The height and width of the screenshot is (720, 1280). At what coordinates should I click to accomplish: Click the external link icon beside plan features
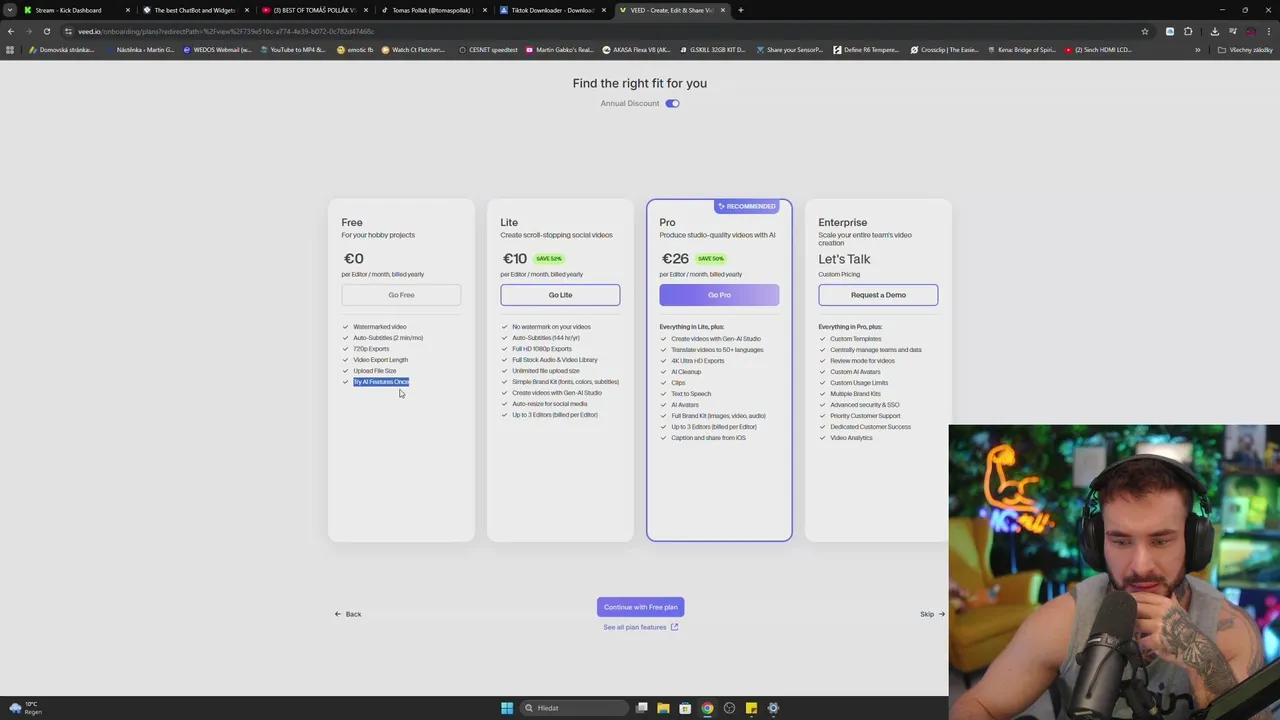point(674,627)
